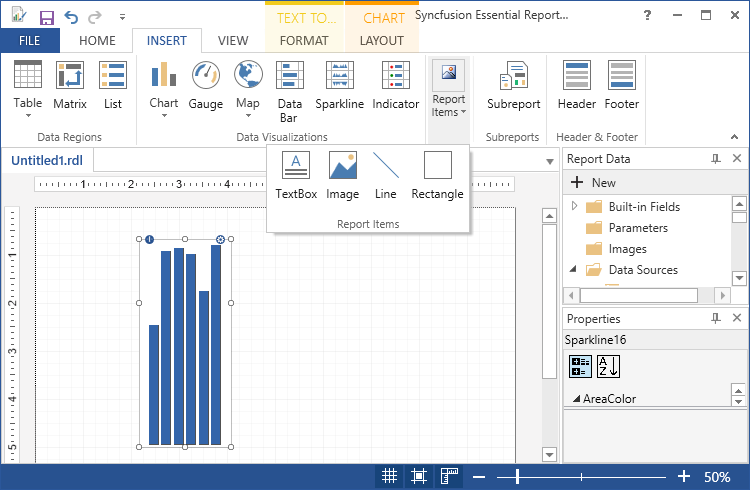Insert an Indicator data visualization
Image resolution: width=750 pixels, height=490 pixels.
click(x=395, y=85)
